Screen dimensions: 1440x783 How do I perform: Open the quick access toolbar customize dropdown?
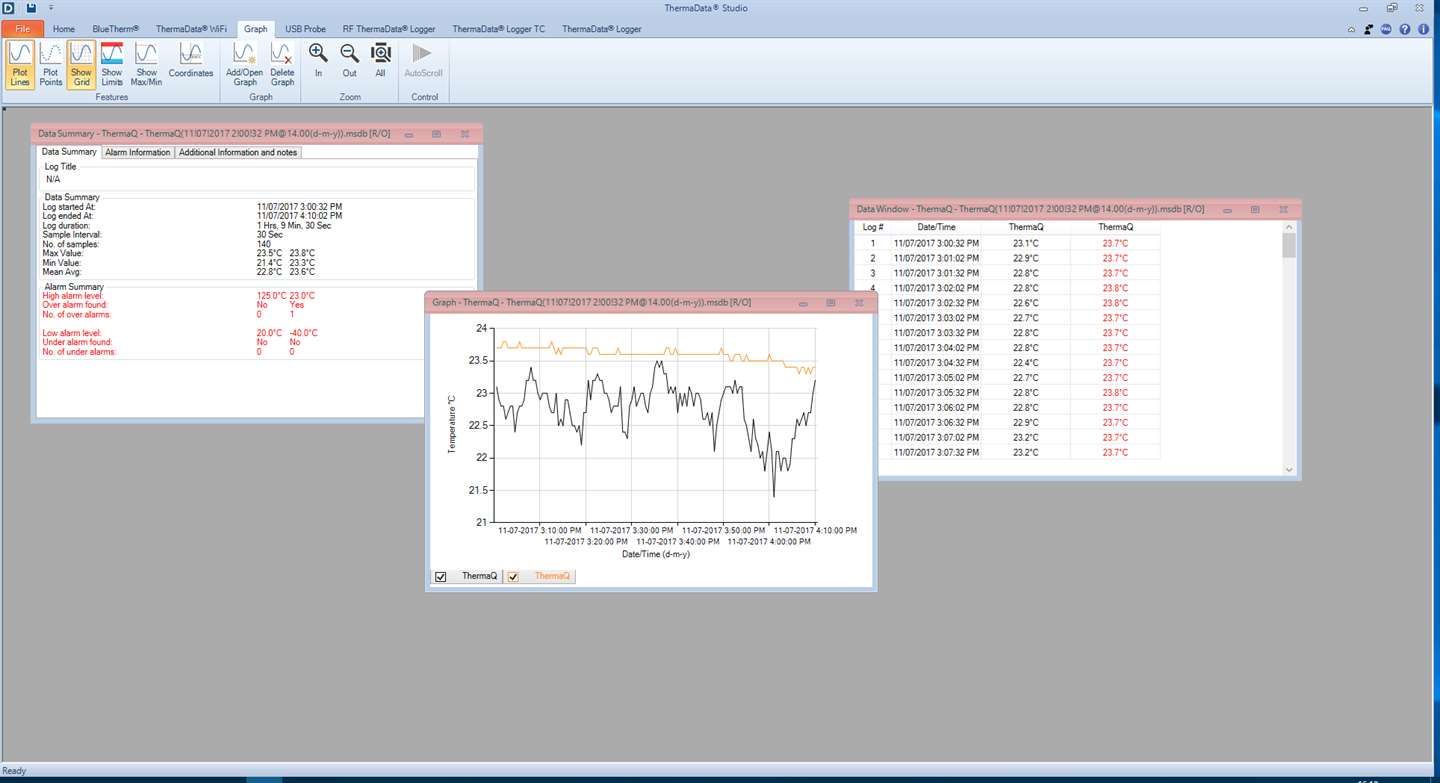51,8
